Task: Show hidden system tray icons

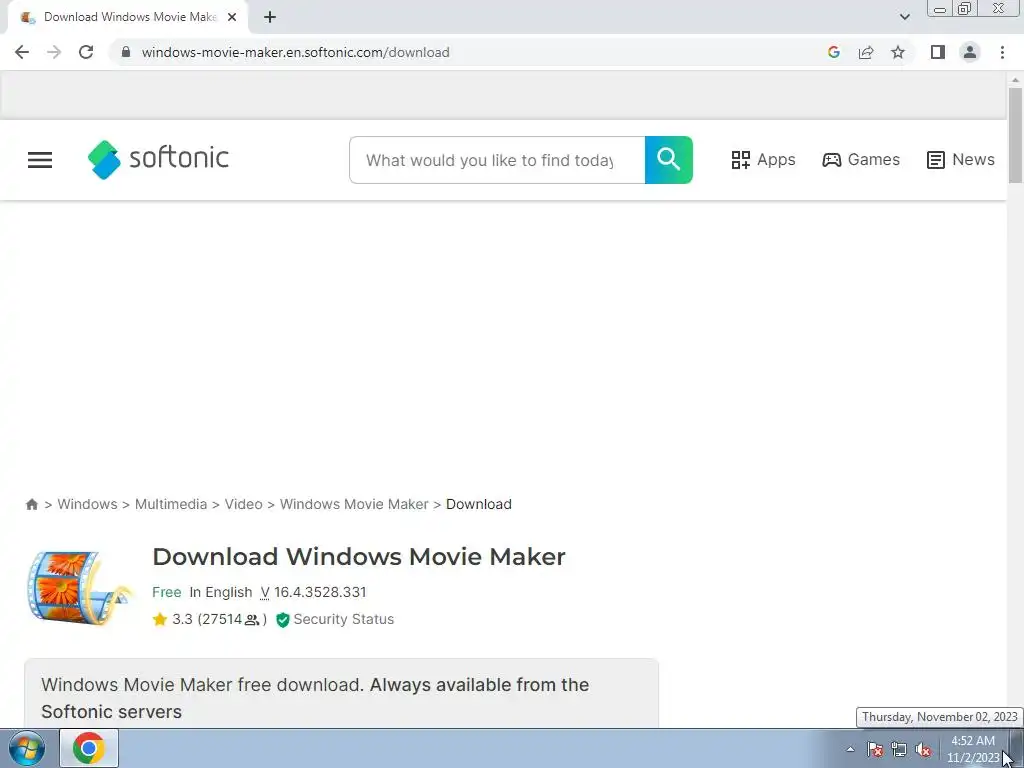Action: 850,749
